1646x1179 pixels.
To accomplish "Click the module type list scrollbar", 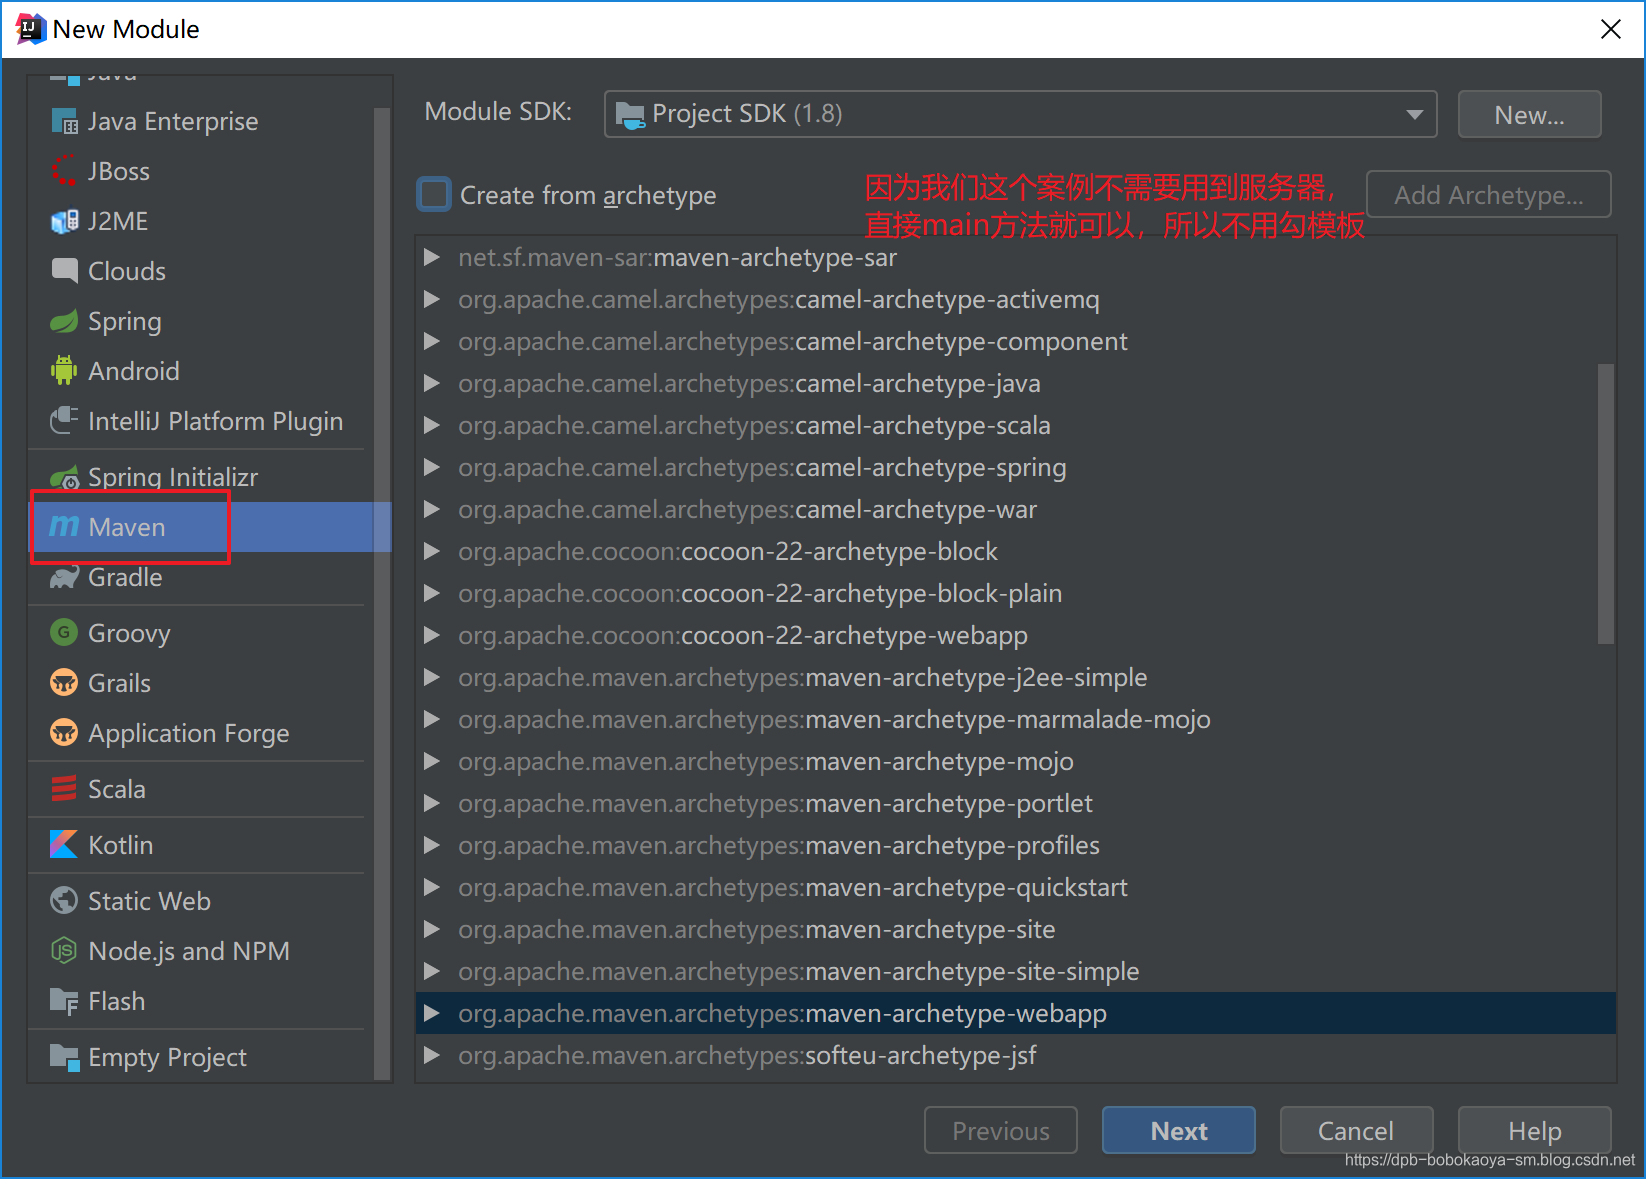I will tap(382, 594).
